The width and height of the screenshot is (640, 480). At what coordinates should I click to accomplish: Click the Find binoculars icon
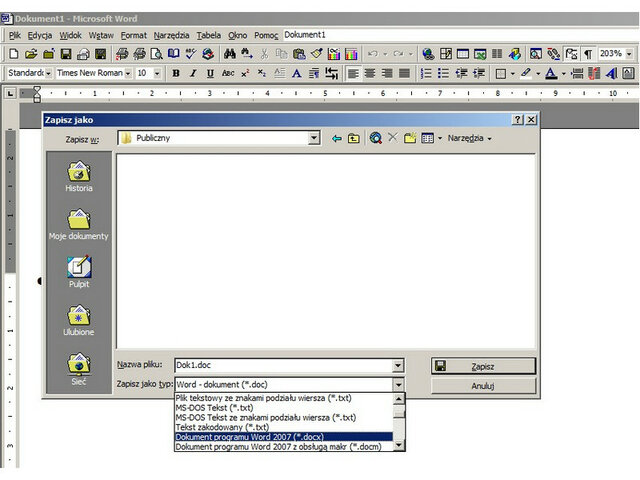point(229,53)
